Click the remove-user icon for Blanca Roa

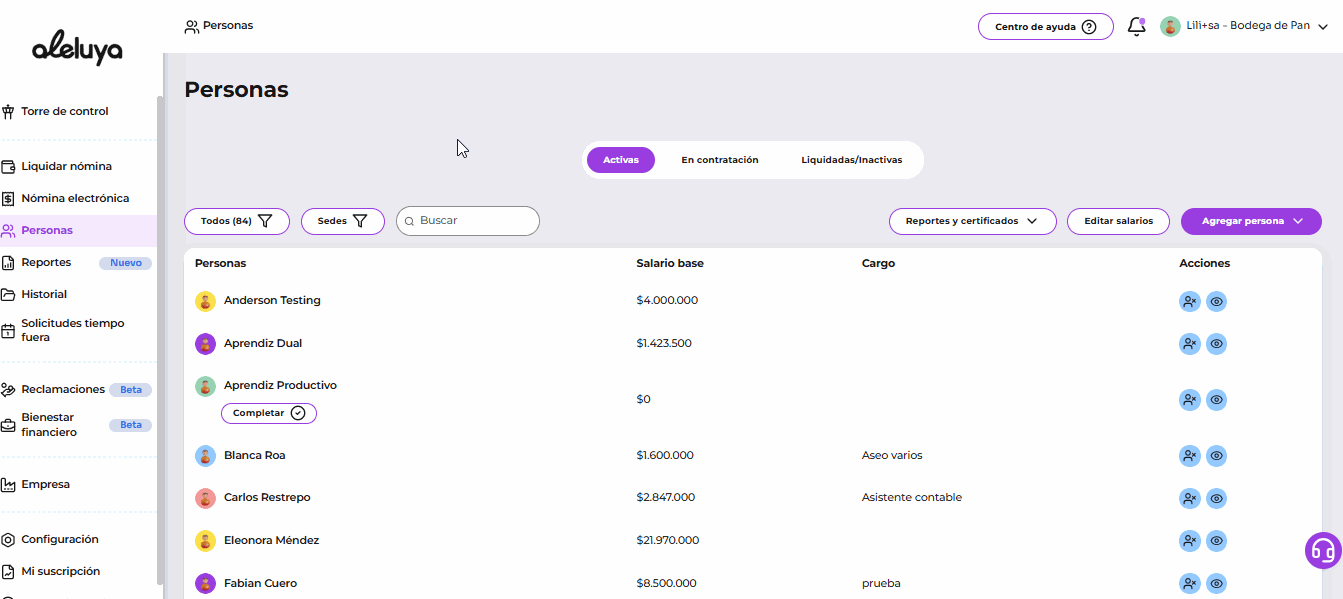pos(1189,456)
